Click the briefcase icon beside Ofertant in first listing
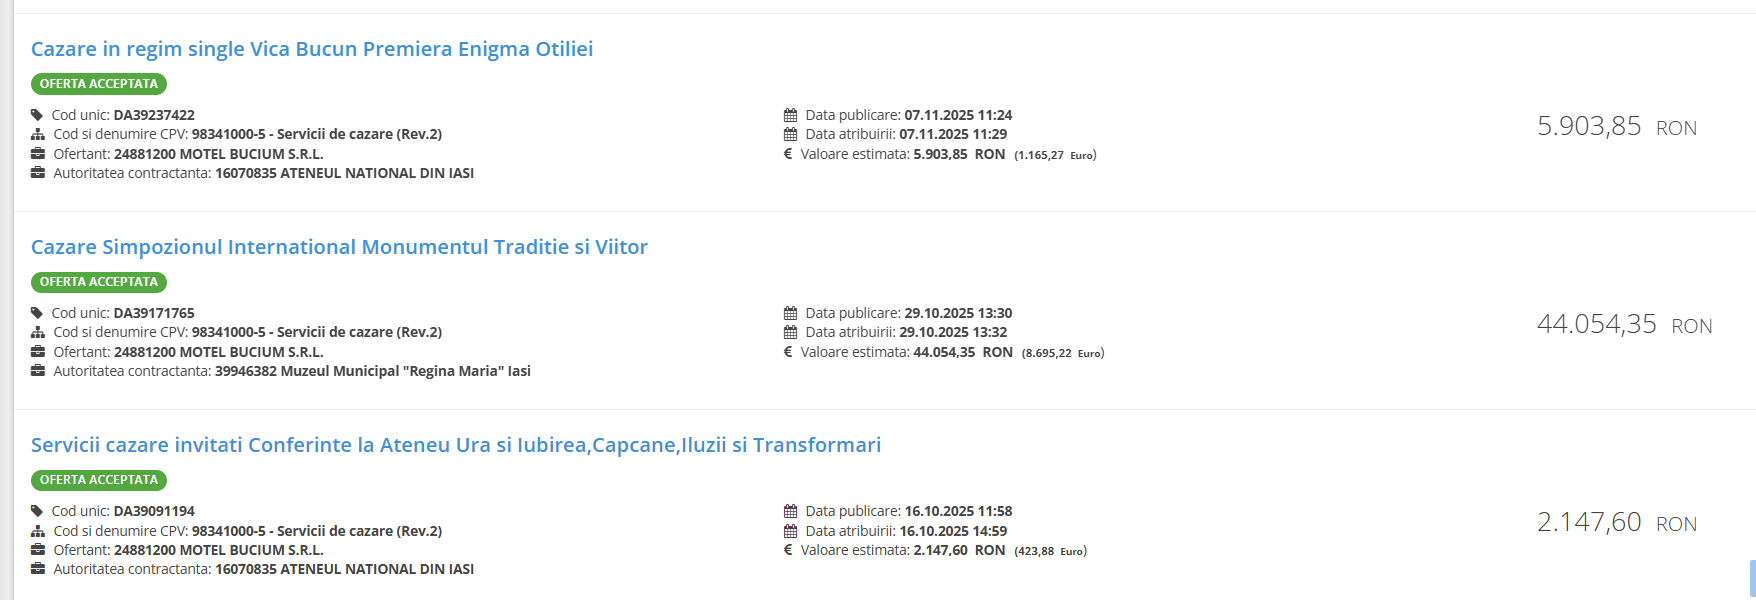The width and height of the screenshot is (1756, 600). click(x=38, y=154)
